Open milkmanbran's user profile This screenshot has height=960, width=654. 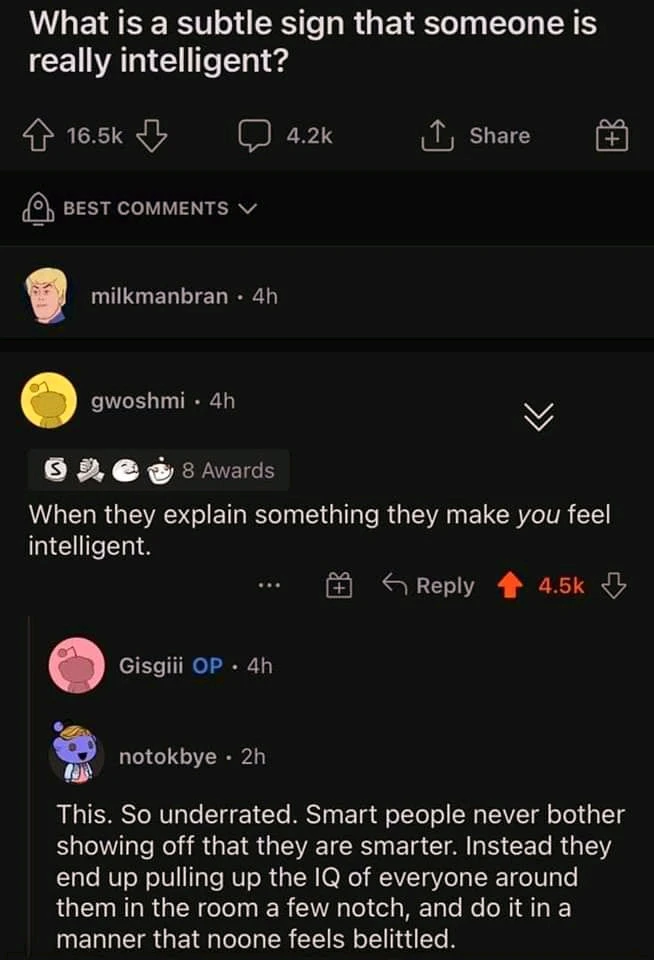158,297
